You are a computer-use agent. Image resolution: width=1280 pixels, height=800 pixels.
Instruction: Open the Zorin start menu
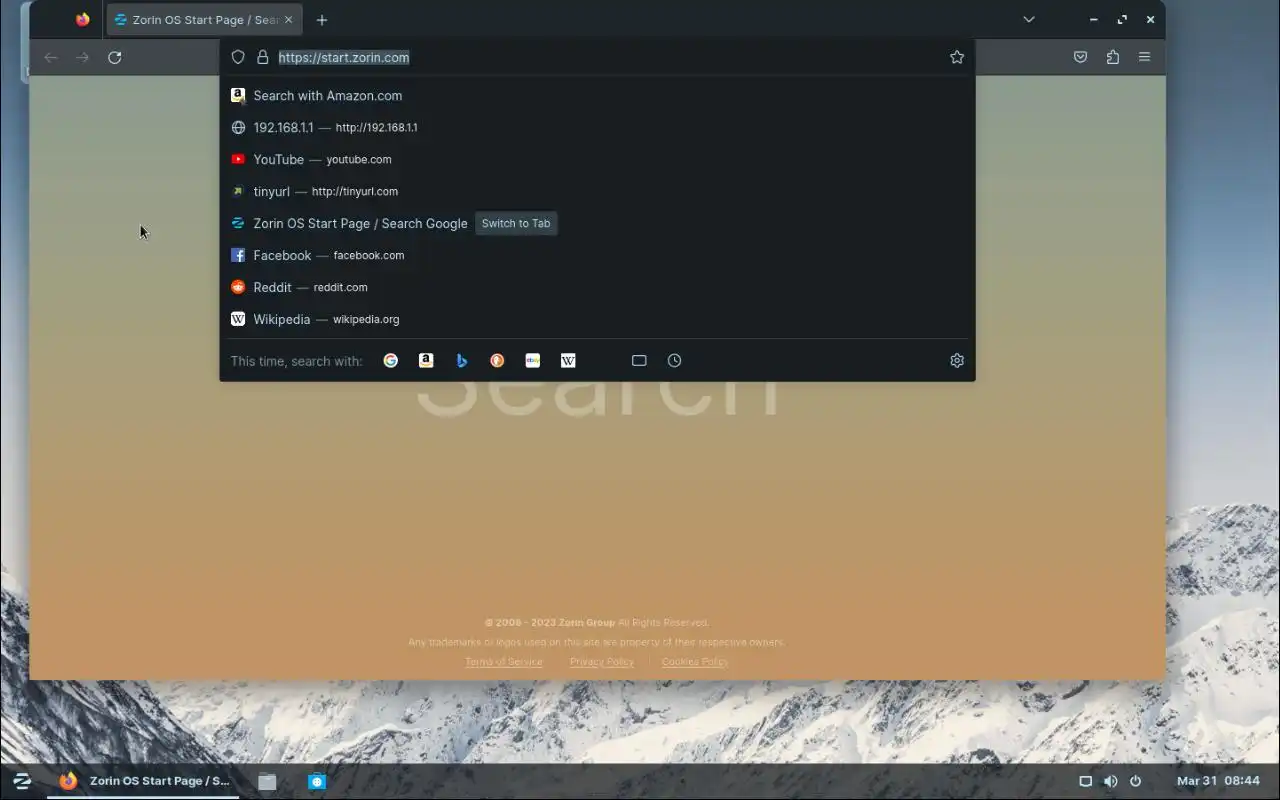22,781
